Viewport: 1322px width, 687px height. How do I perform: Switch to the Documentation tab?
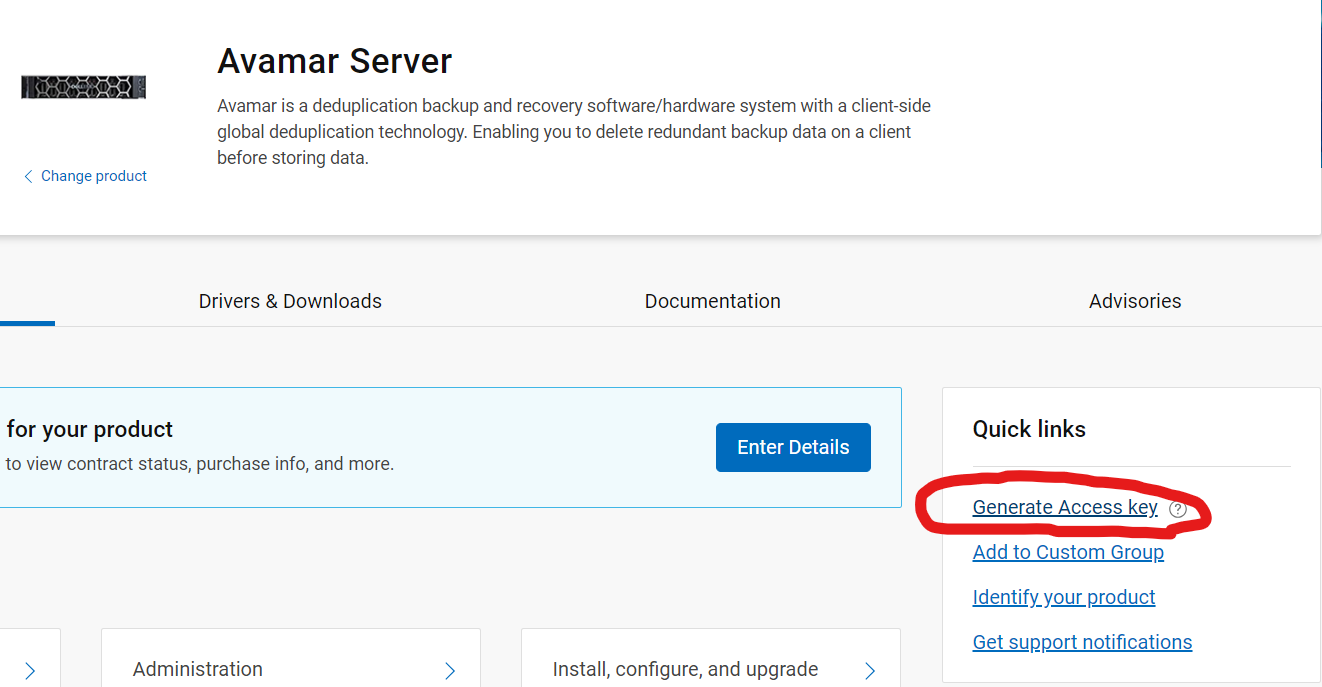point(712,301)
